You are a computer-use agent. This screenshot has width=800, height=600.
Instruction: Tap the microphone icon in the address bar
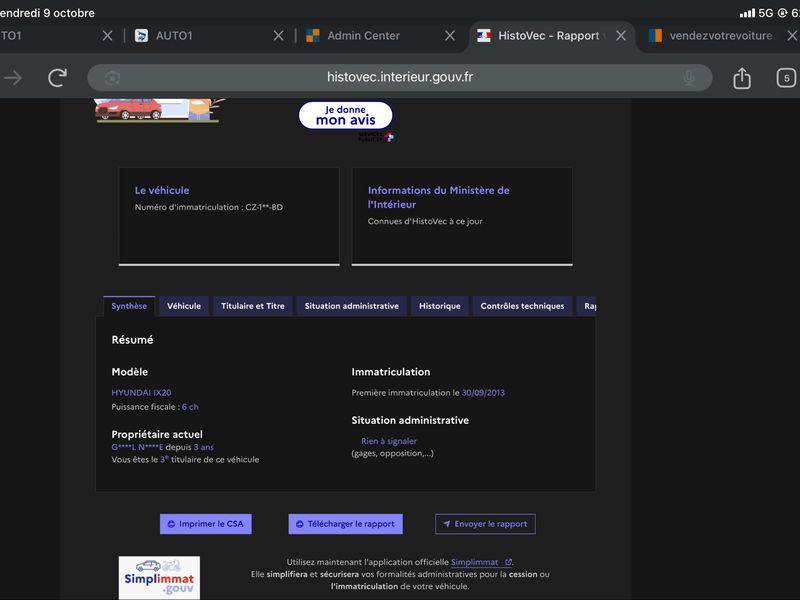coord(689,78)
